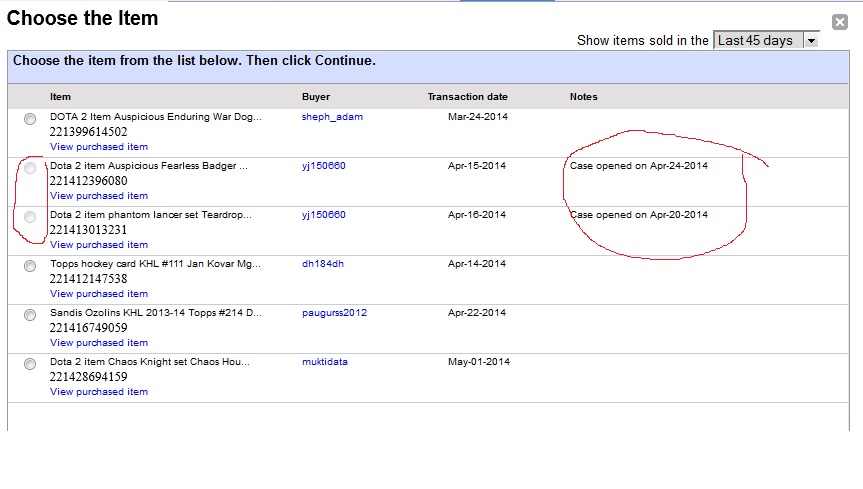View purchased item for 221413013231

(99, 245)
